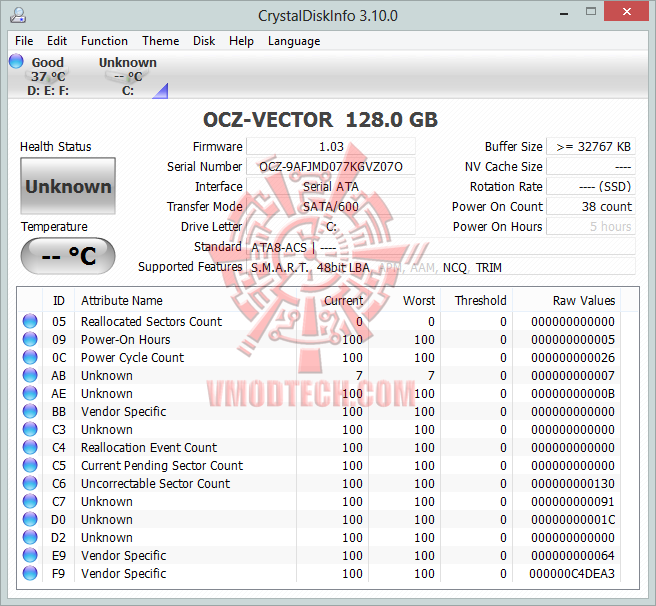
Task: Click the Power On Count field 38 count
Action: coord(591,206)
